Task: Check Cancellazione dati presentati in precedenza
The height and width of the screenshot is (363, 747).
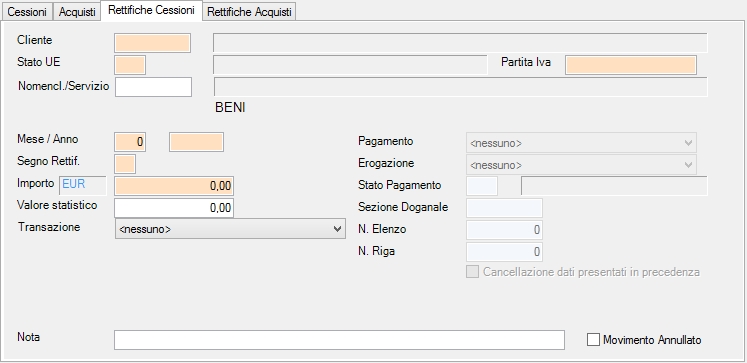Action: click(x=472, y=272)
